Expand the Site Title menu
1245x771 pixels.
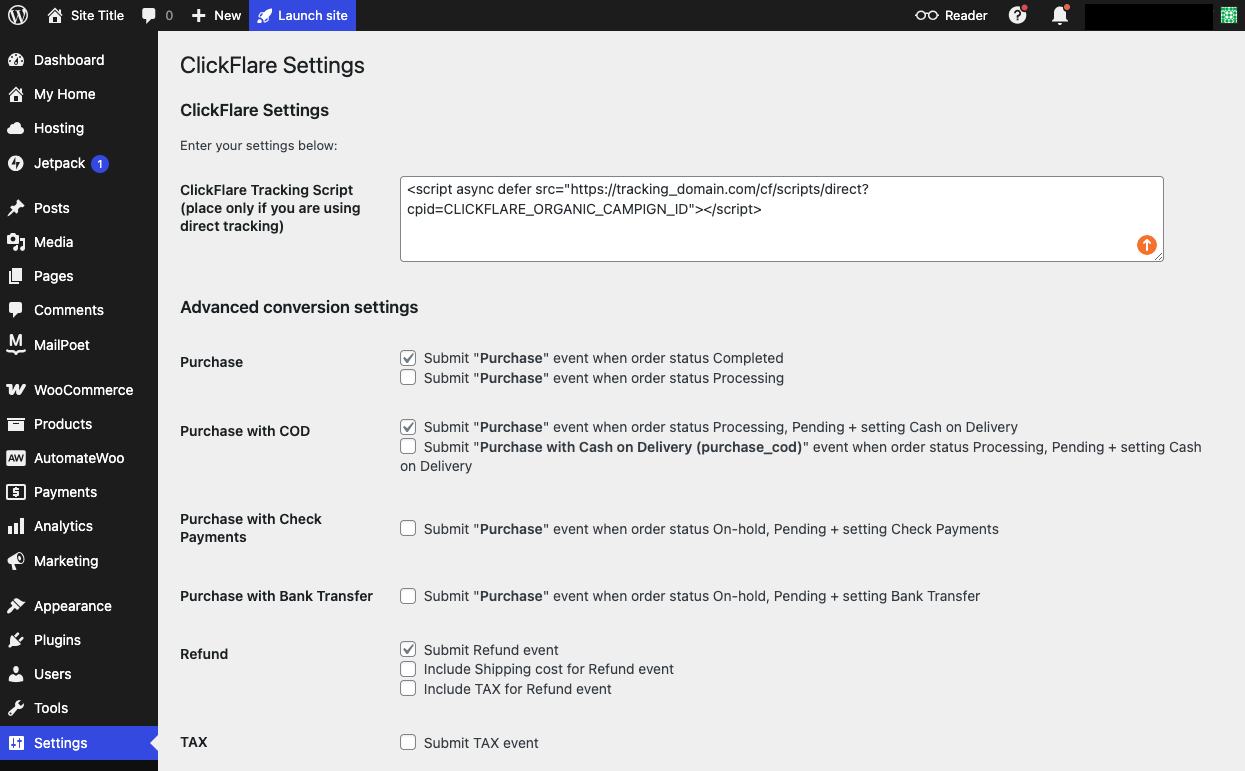[86, 15]
